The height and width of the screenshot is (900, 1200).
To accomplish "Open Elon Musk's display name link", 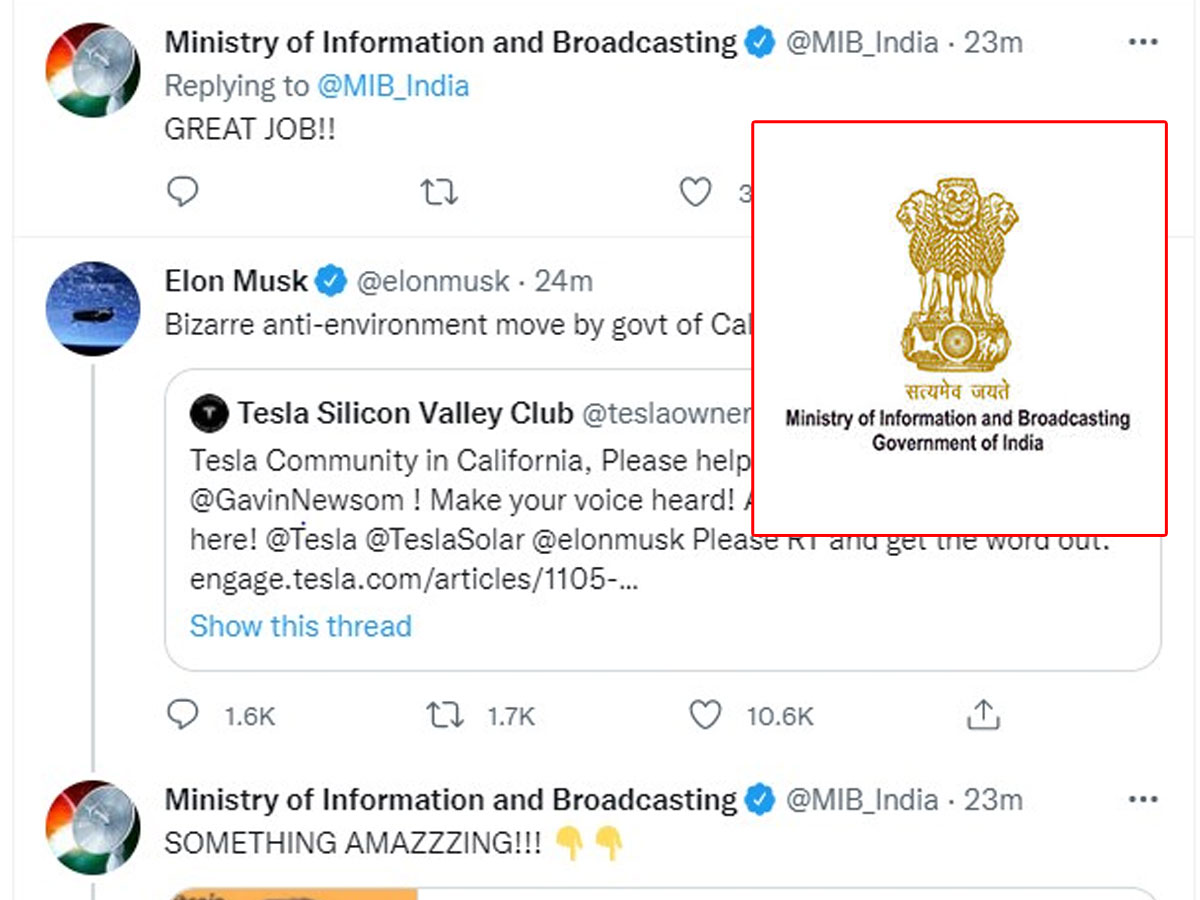I will pyautogui.click(x=236, y=282).
